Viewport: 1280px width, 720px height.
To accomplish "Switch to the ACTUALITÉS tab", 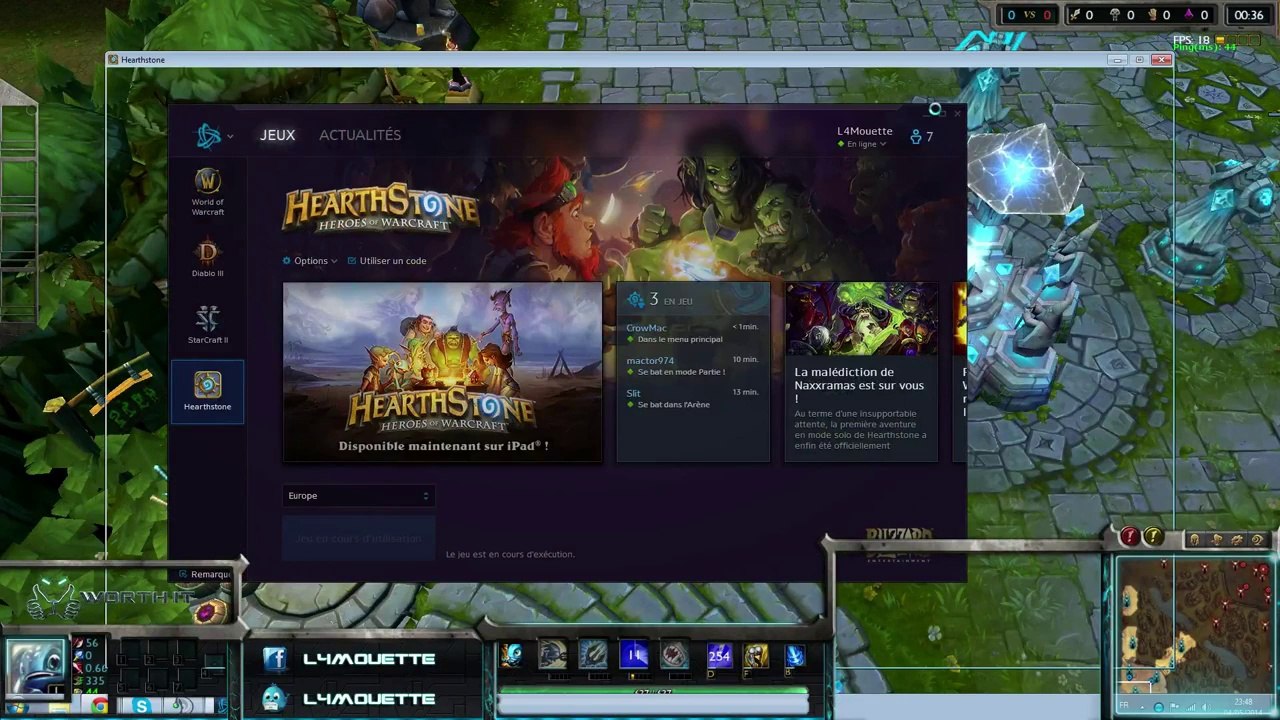I will pos(360,135).
